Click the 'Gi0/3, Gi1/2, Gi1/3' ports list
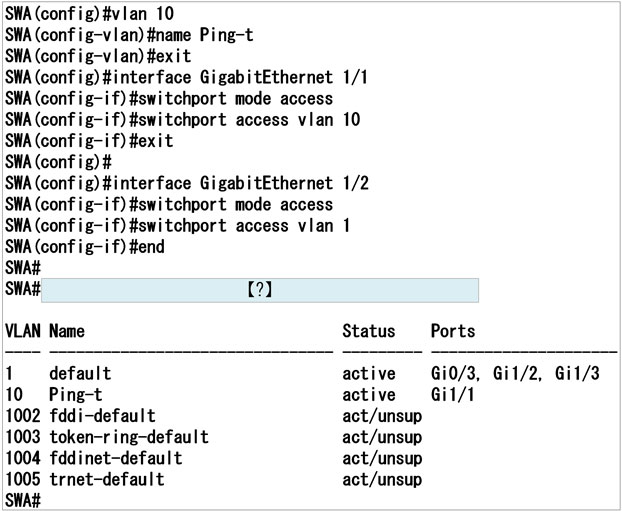This screenshot has height=511, width=622. coord(514,373)
